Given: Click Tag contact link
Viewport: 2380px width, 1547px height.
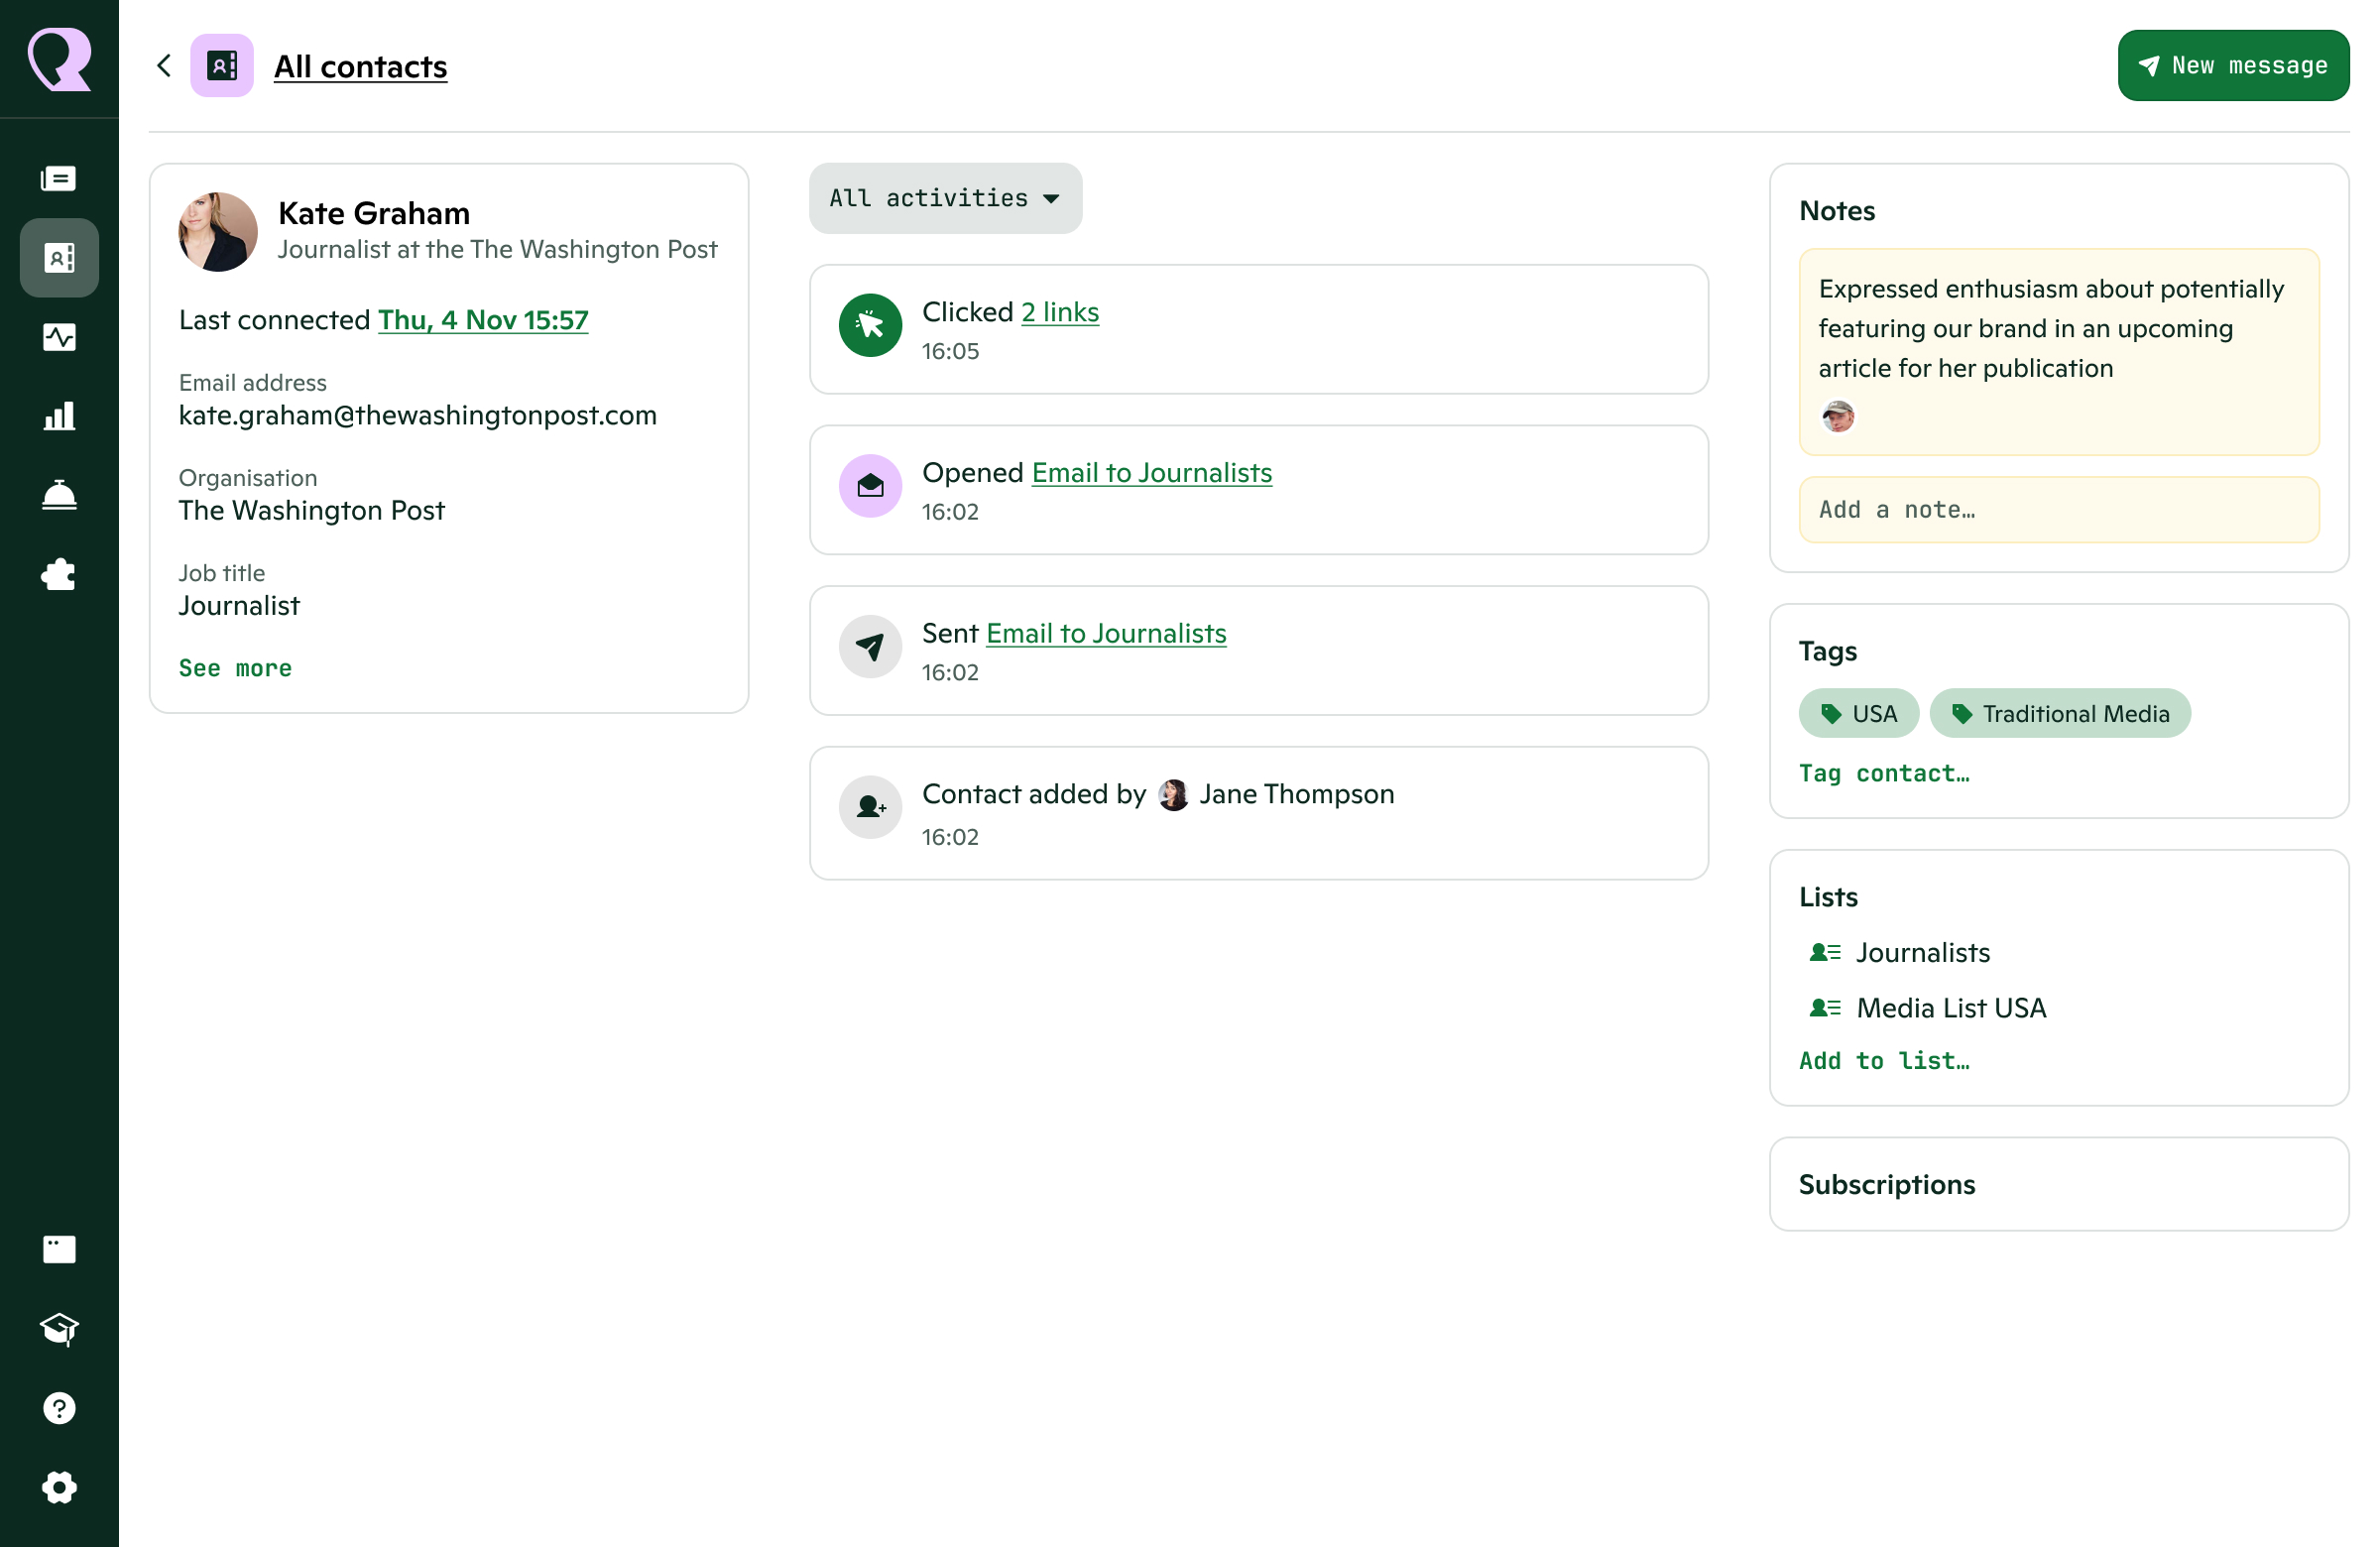Looking at the screenshot, I should tap(1884, 773).
